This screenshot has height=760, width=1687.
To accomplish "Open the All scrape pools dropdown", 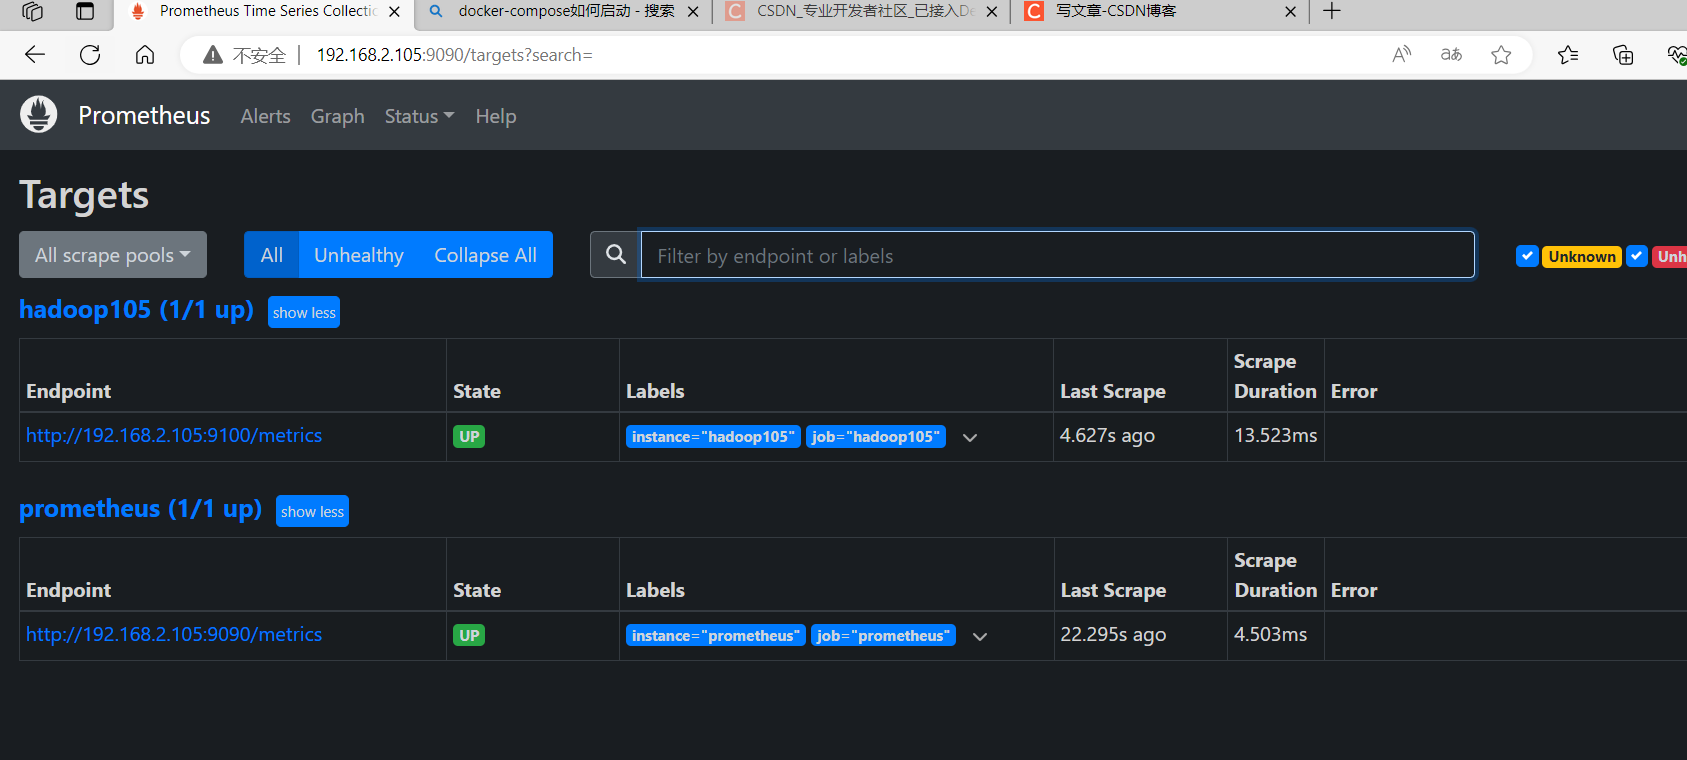I will (113, 255).
